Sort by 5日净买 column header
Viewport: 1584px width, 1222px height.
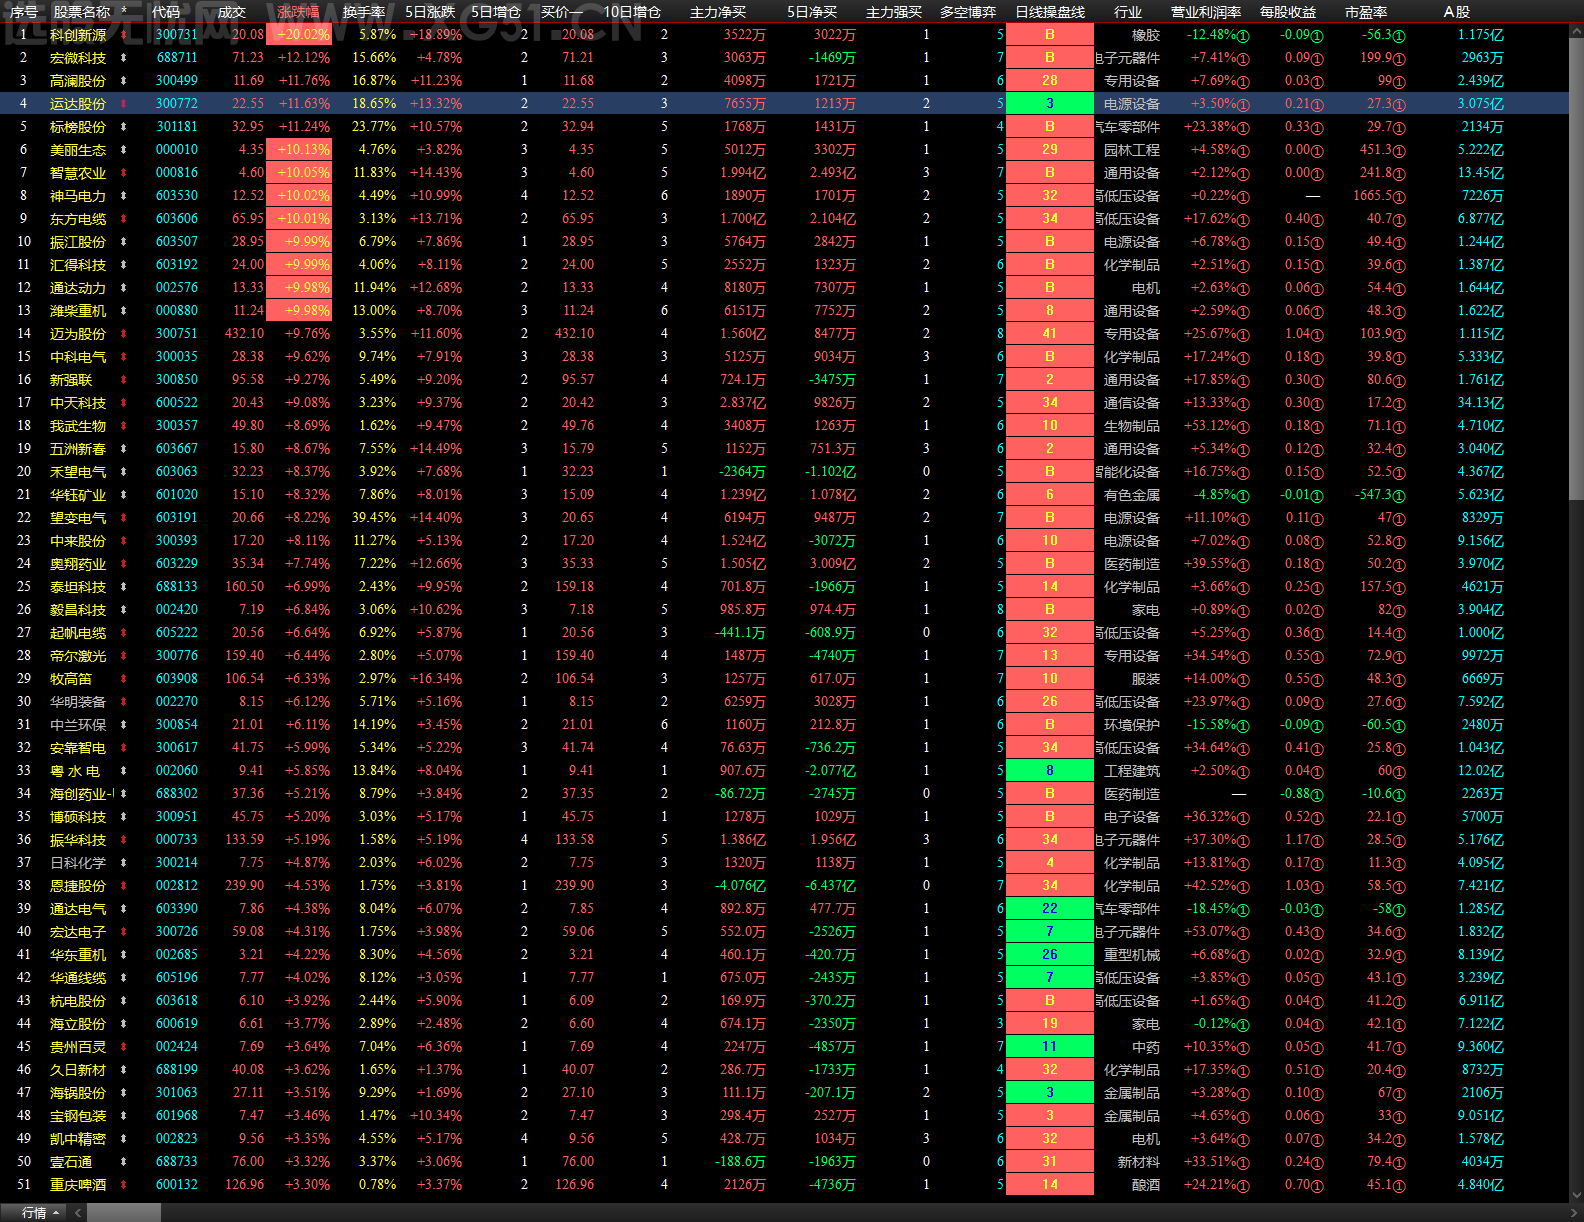coord(812,12)
